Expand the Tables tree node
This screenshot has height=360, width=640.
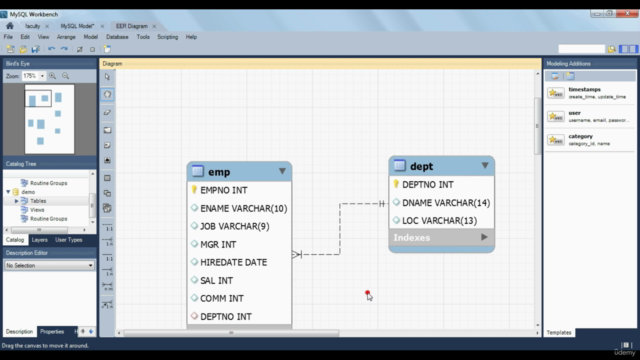coord(16,201)
